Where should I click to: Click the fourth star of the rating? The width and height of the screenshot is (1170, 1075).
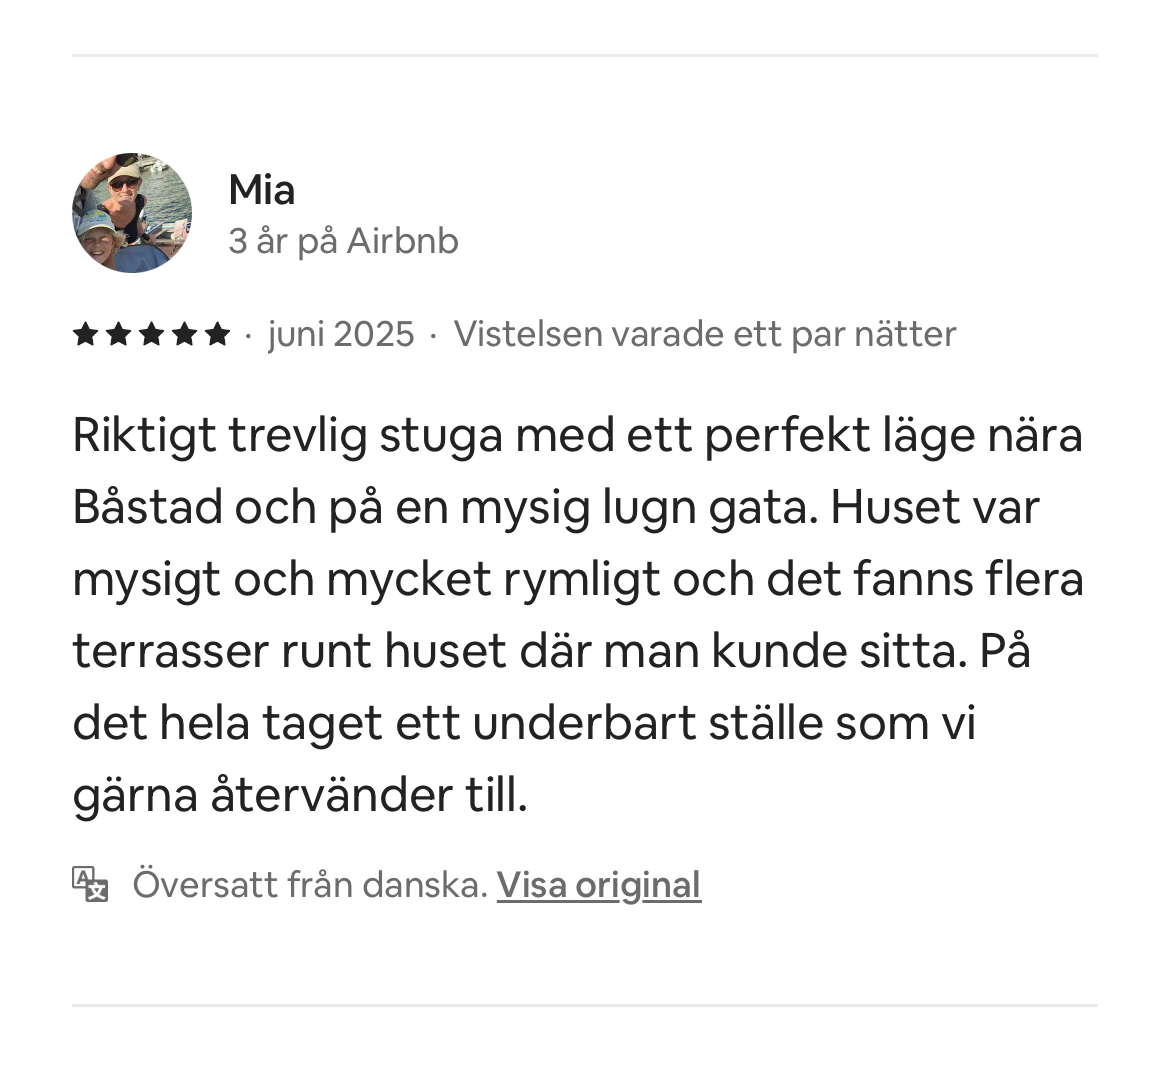[185, 334]
